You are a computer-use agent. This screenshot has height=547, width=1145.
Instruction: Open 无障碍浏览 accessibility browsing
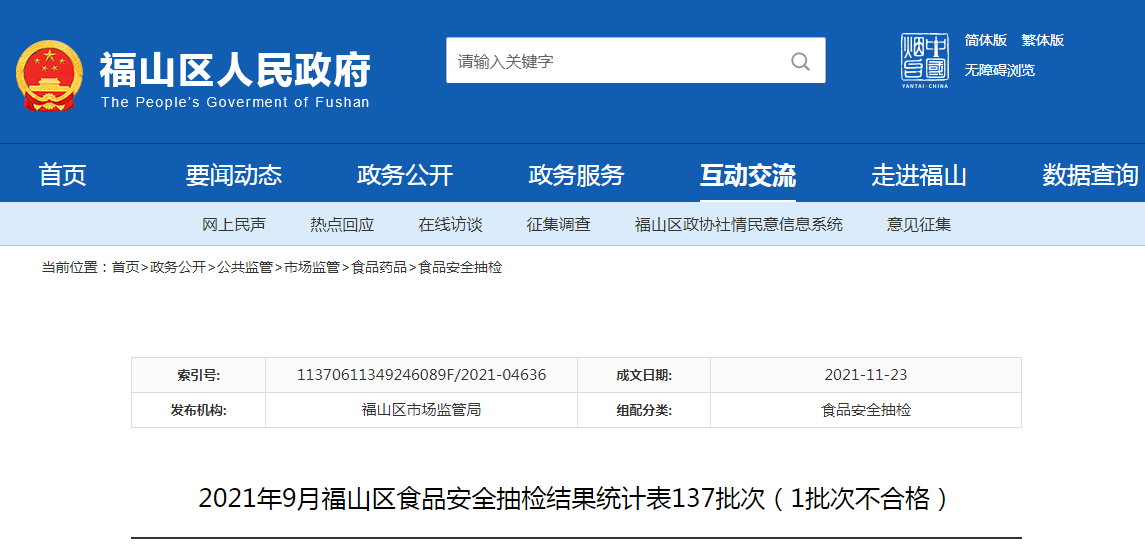point(1000,70)
